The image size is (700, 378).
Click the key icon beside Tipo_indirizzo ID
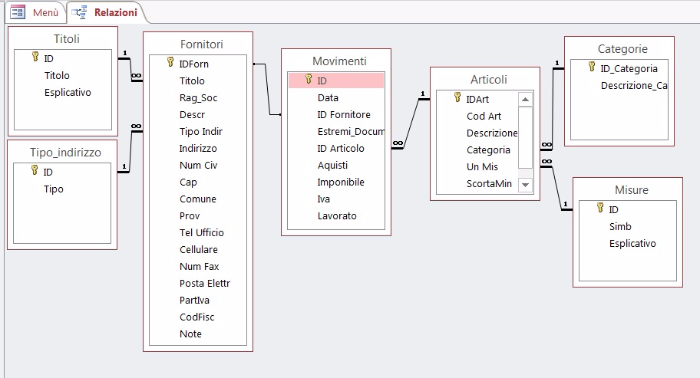click(x=34, y=170)
